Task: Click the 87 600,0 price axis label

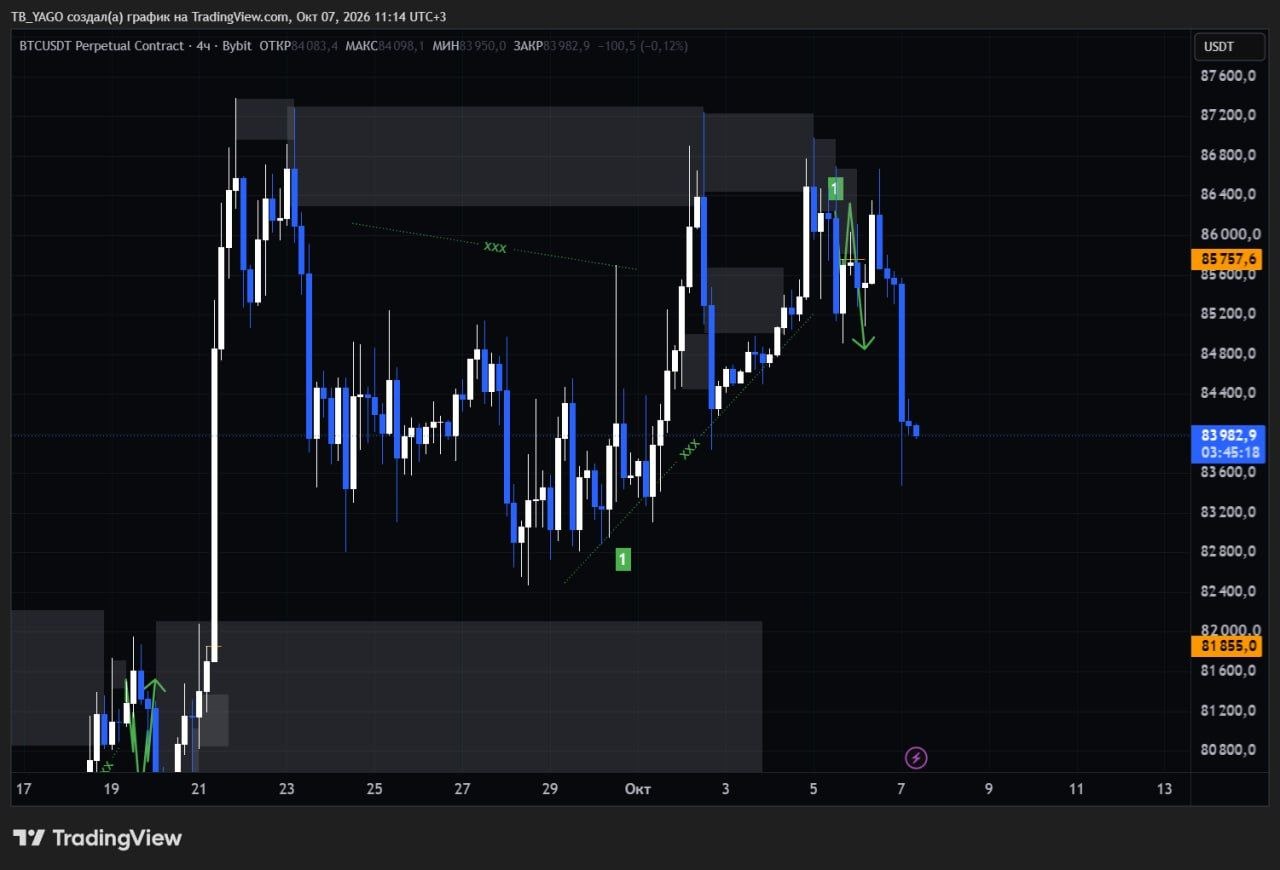Action: pos(1228,76)
